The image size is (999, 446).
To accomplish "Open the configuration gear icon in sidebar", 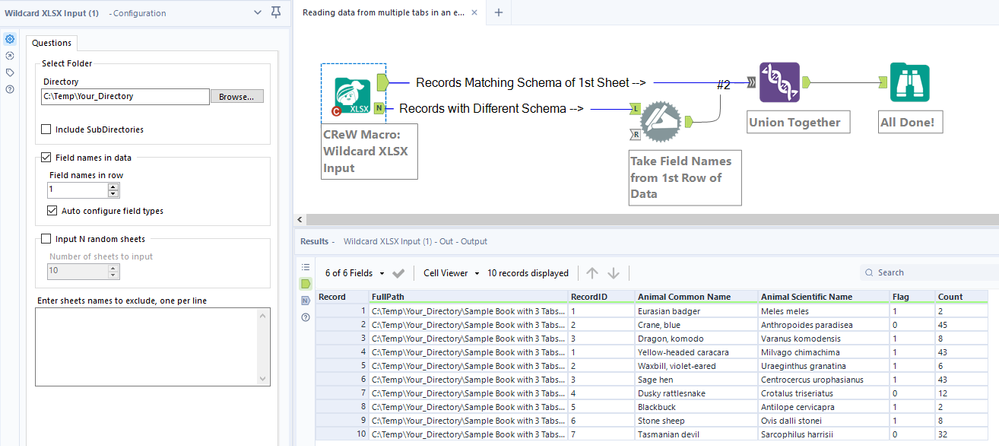I will click(x=10, y=40).
